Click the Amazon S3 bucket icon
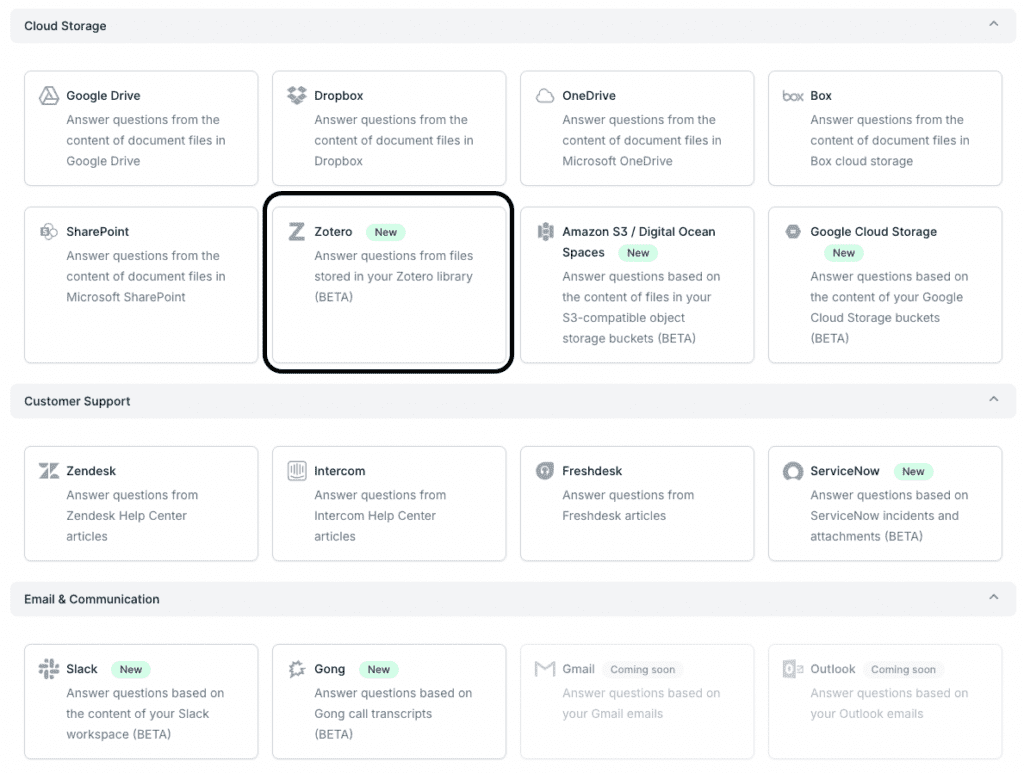 point(545,232)
